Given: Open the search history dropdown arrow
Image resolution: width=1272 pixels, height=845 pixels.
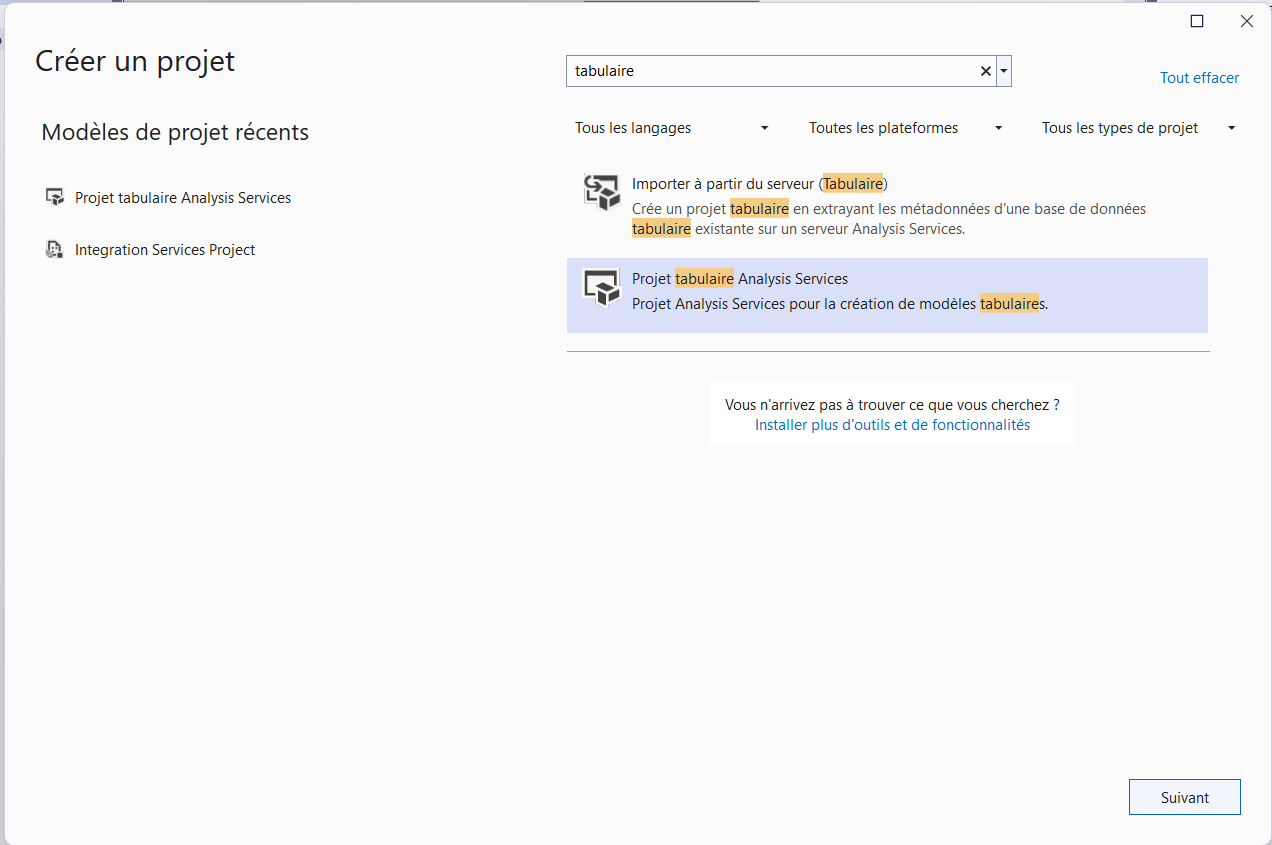Looking at the screenshot, I should pyautogui.click(x=1004, y=71).
